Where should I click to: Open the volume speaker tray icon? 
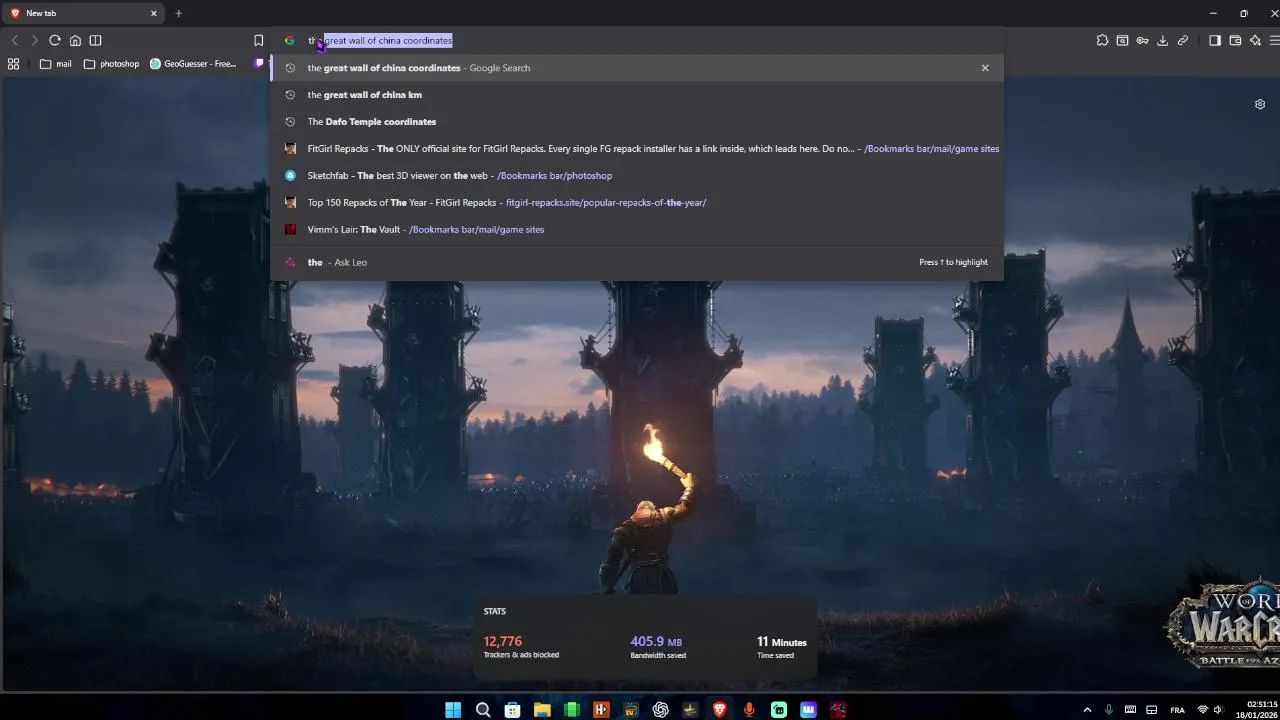point(1218,710)
